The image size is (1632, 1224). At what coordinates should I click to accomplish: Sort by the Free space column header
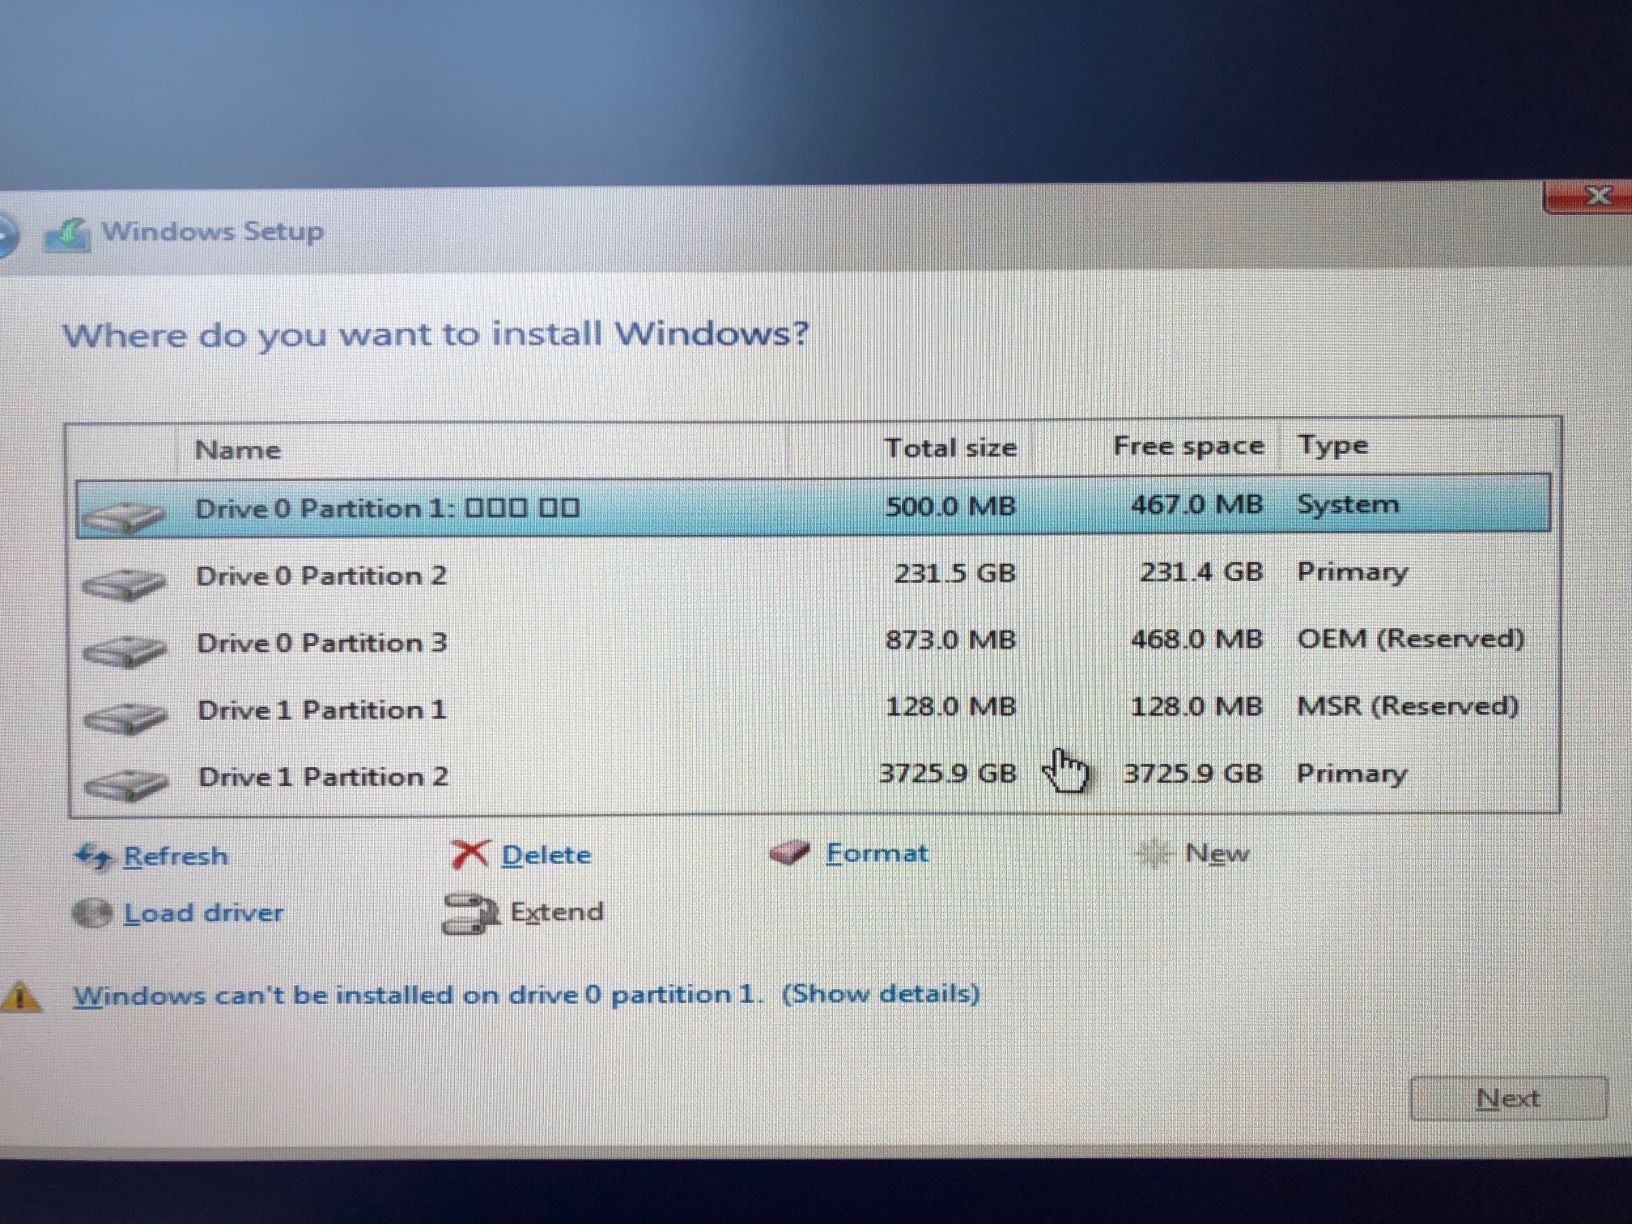[x=1188, y=446]
